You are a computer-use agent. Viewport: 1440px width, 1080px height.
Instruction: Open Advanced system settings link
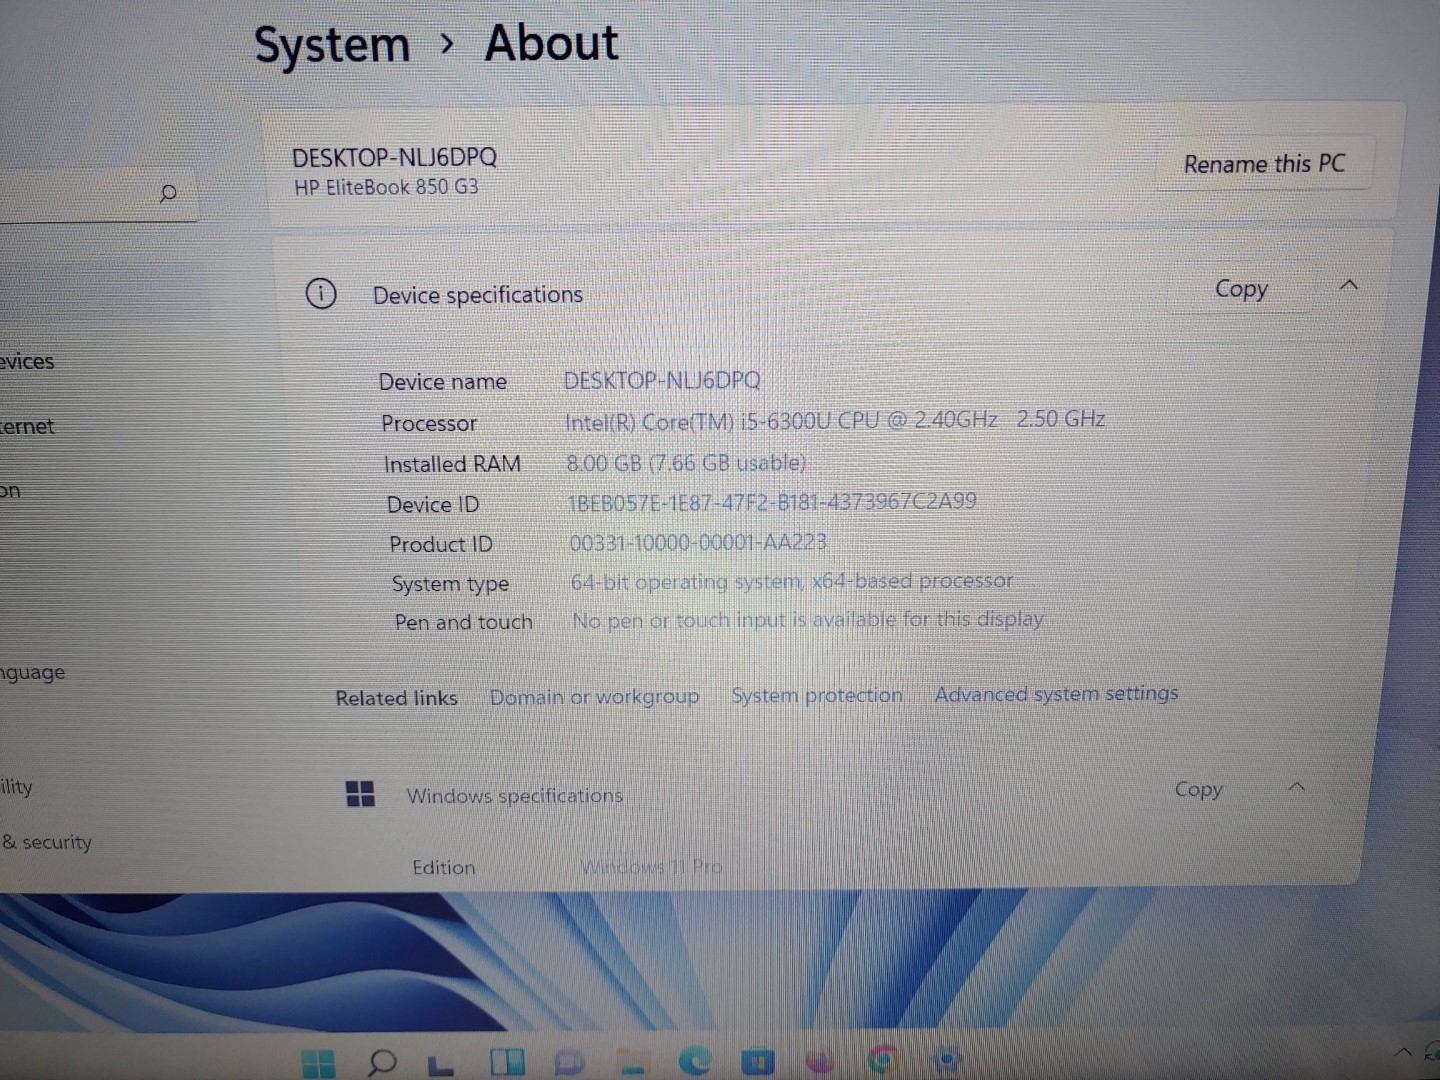point(1056,693)
